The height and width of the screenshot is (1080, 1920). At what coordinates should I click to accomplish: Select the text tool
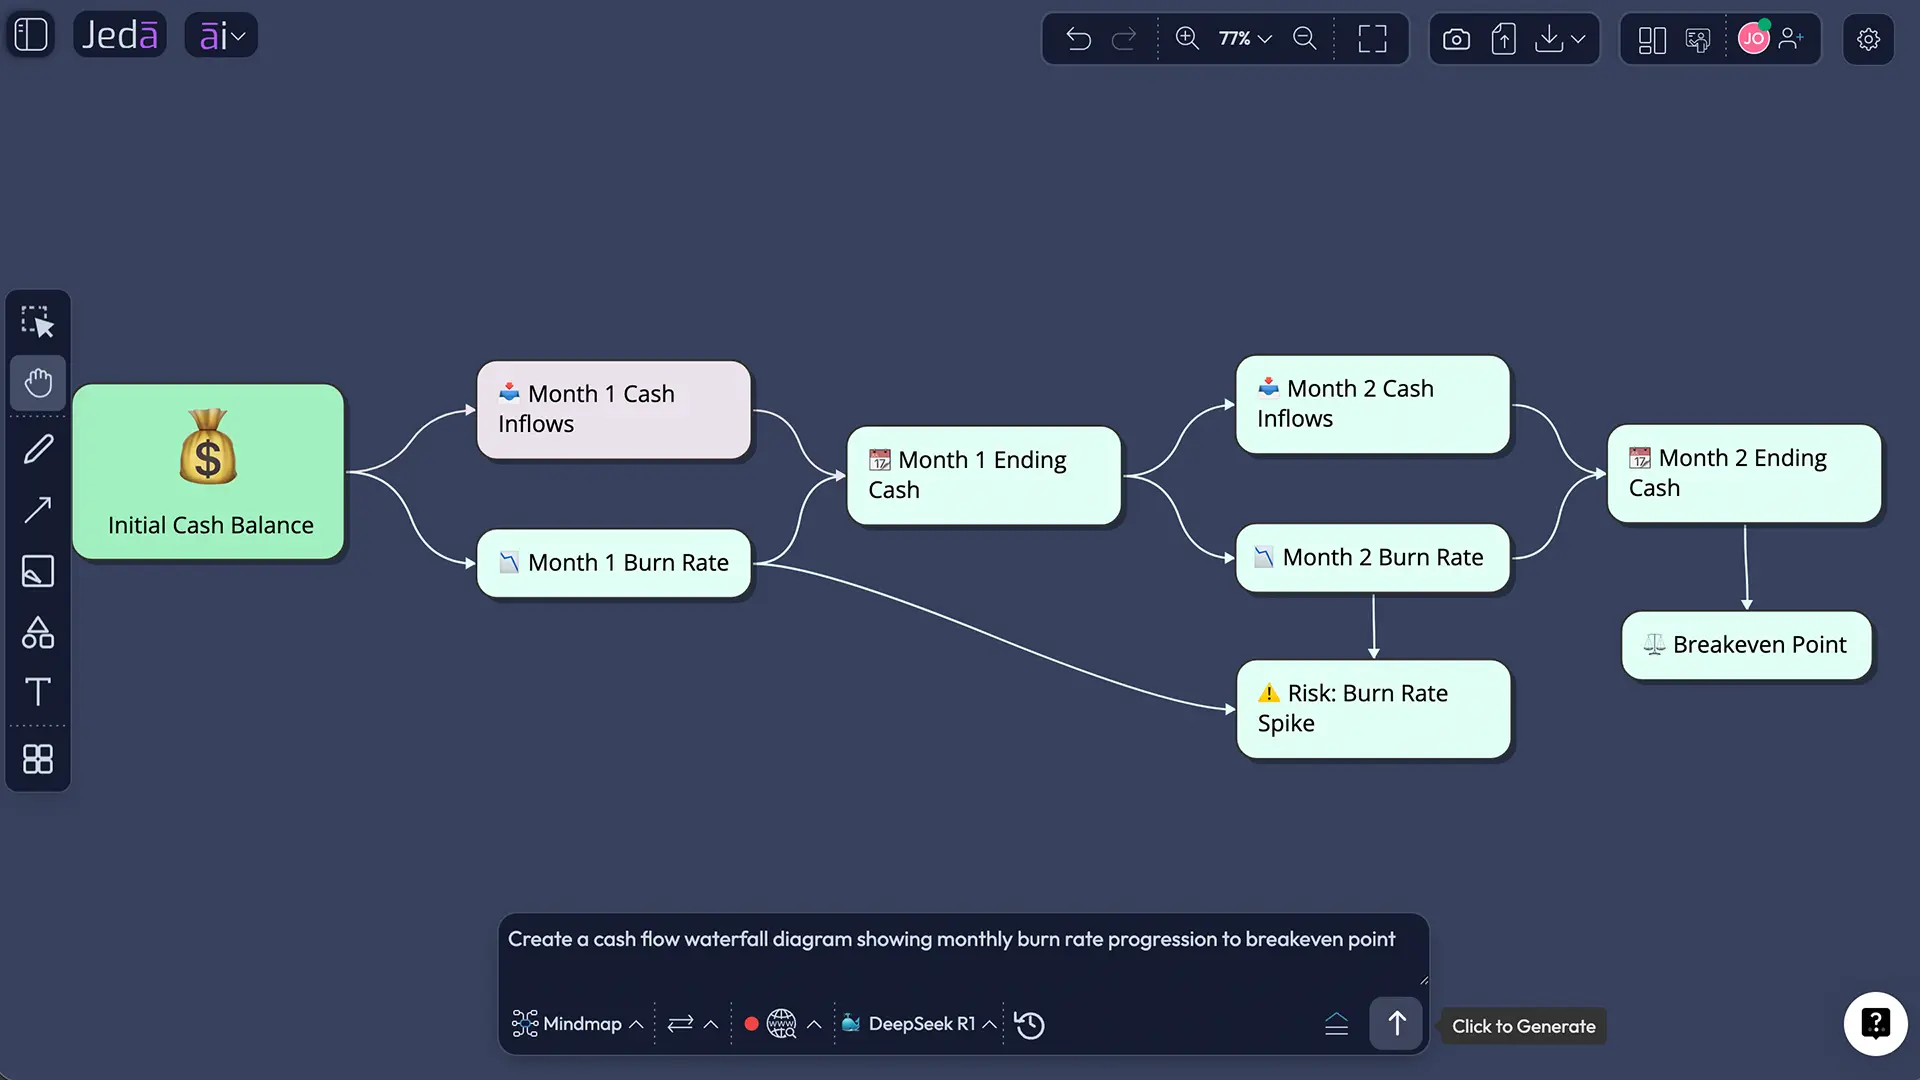(38, 691)
